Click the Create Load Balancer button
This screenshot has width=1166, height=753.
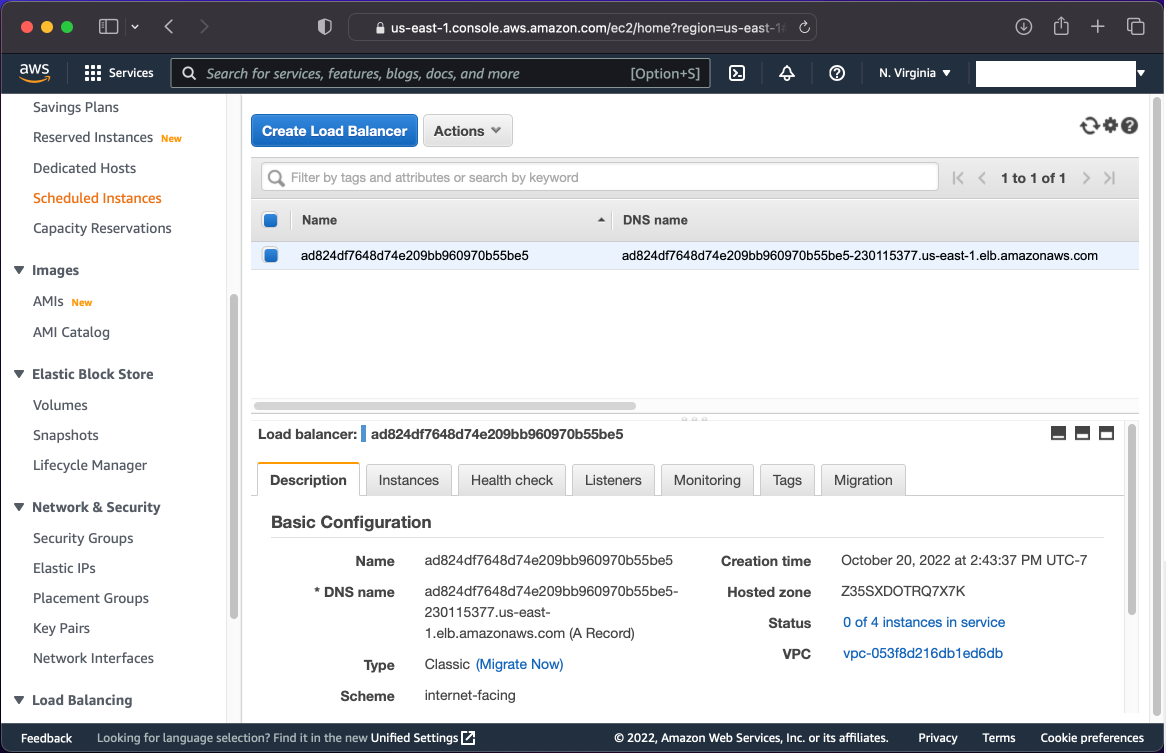point(334,131)
